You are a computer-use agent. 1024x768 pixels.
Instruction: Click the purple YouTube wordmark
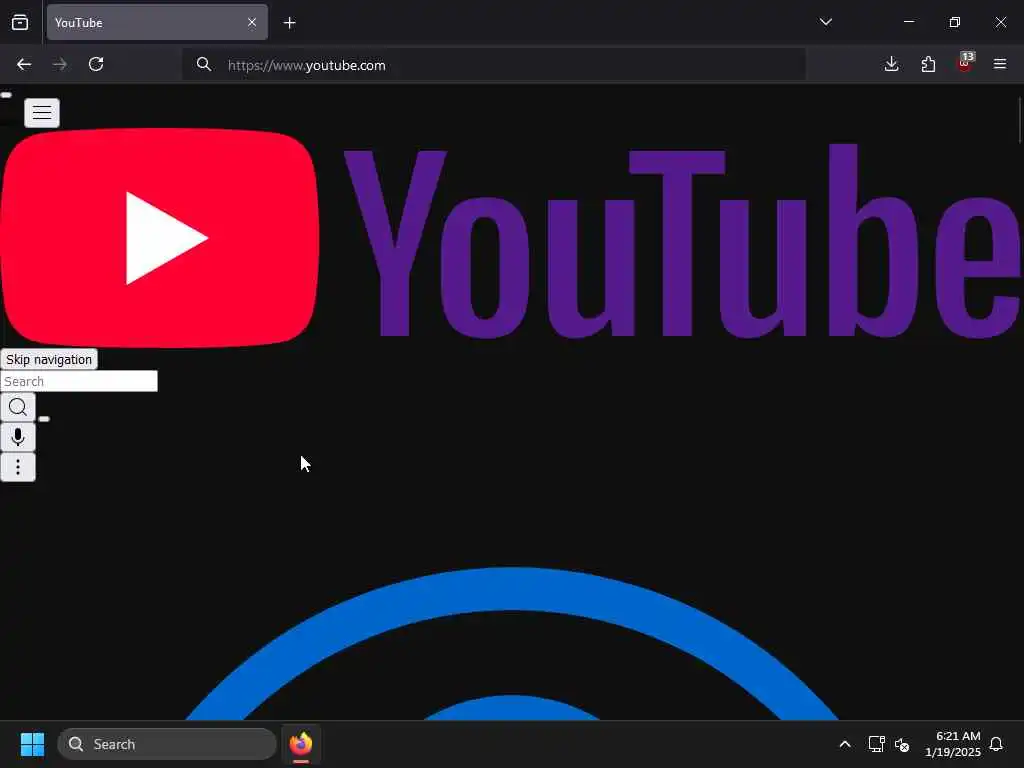(683, 241)
